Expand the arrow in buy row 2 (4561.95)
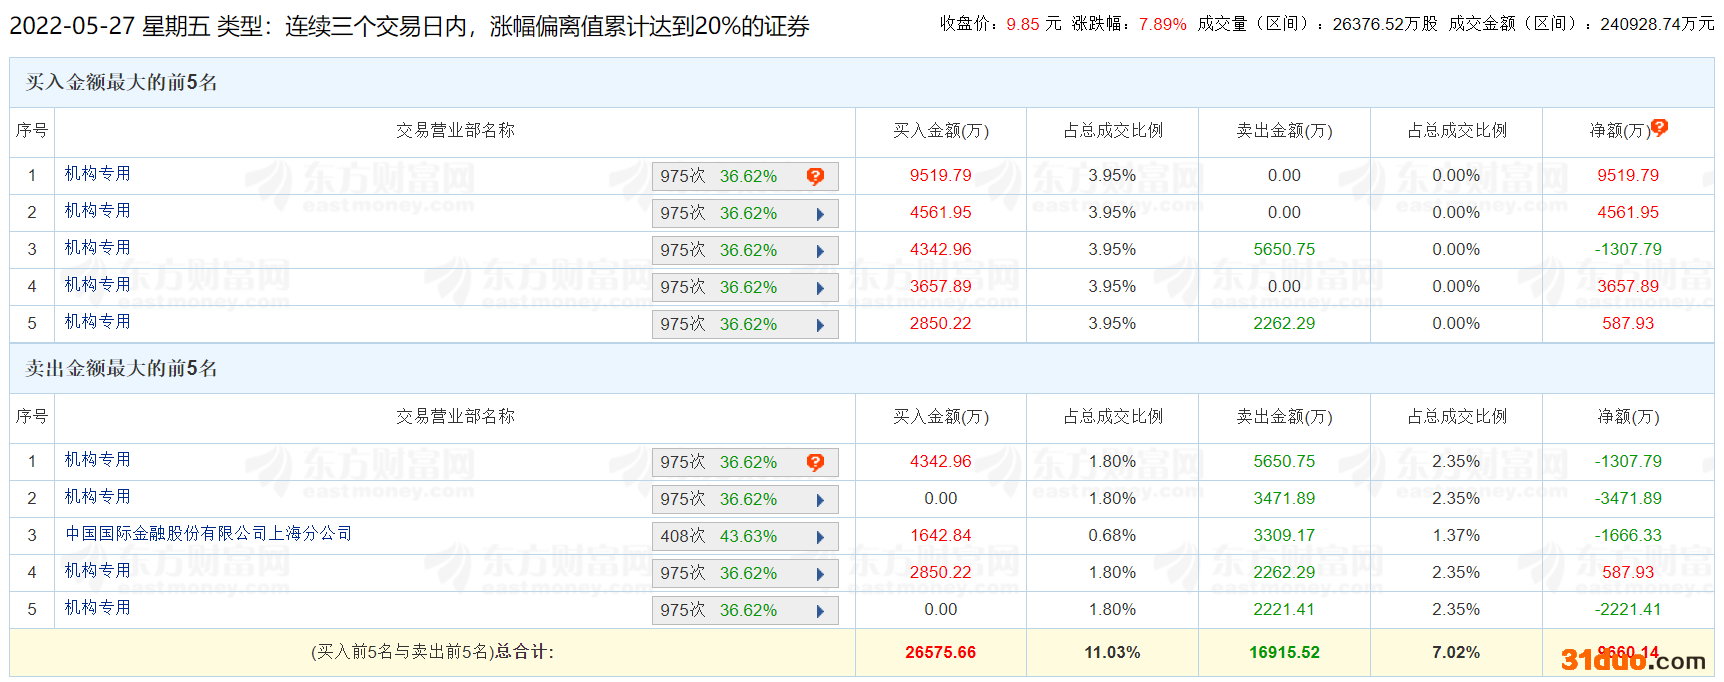 [820, 214]
